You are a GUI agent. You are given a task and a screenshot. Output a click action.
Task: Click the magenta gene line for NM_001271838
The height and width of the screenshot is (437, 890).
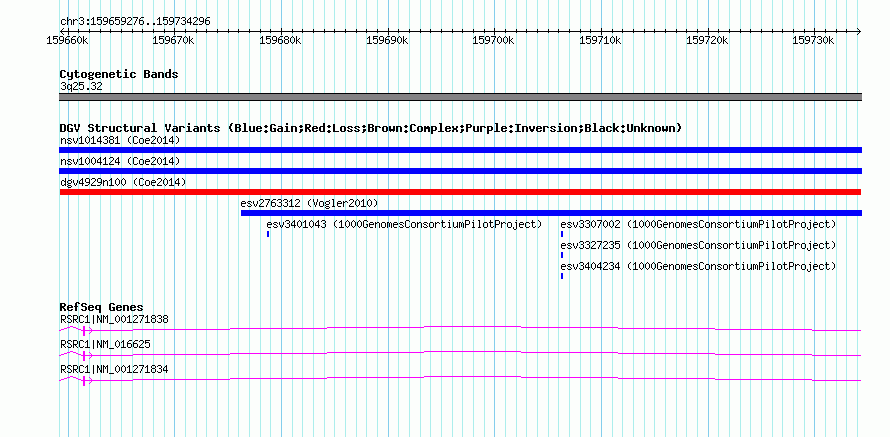tap(460, 329)
